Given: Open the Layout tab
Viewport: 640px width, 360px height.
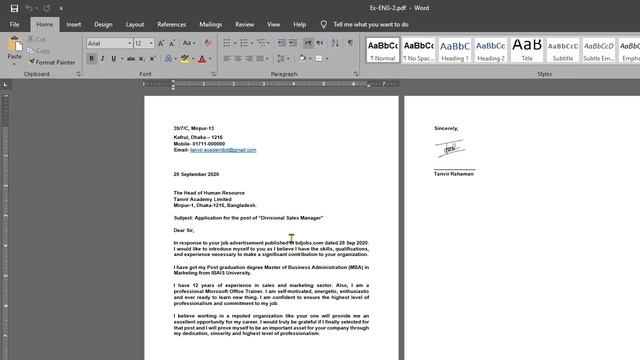Looking at the screenshot, I should pyautogui.click(x=135, y=24).
